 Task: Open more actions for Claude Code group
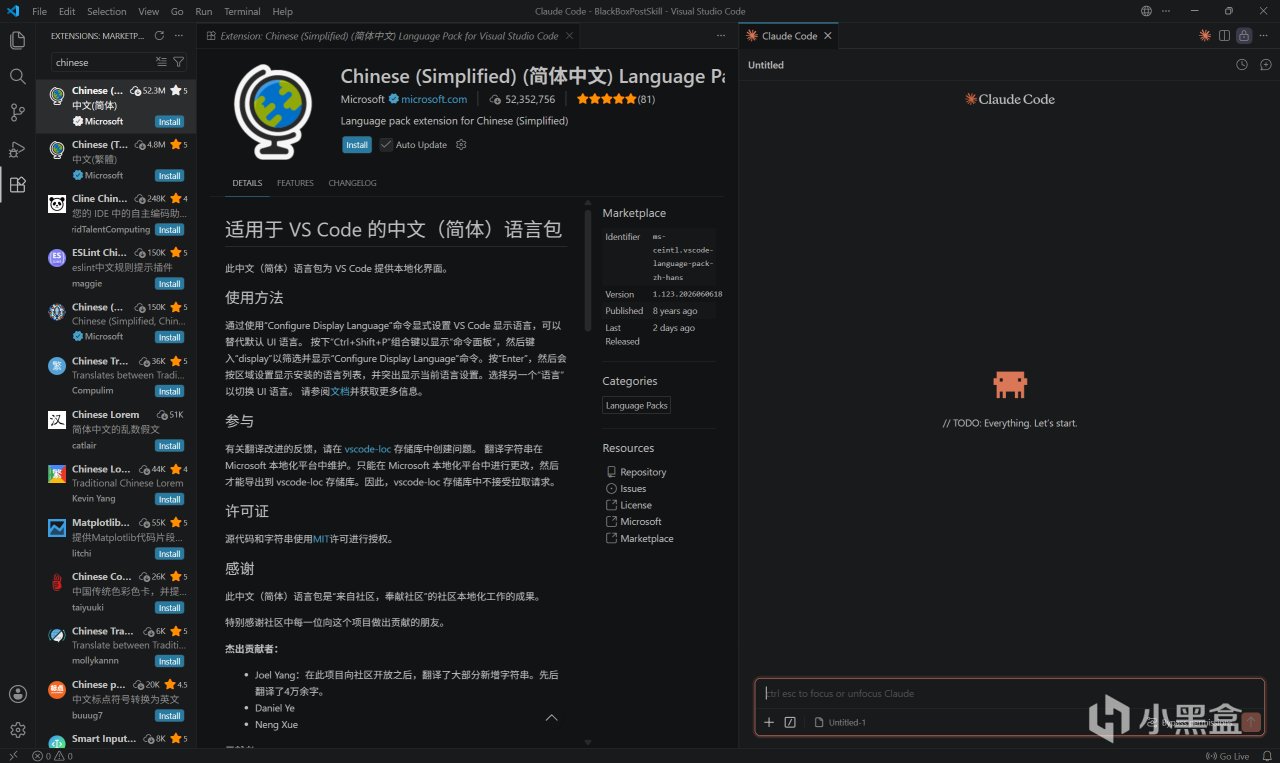click(x=1263, y=35)
